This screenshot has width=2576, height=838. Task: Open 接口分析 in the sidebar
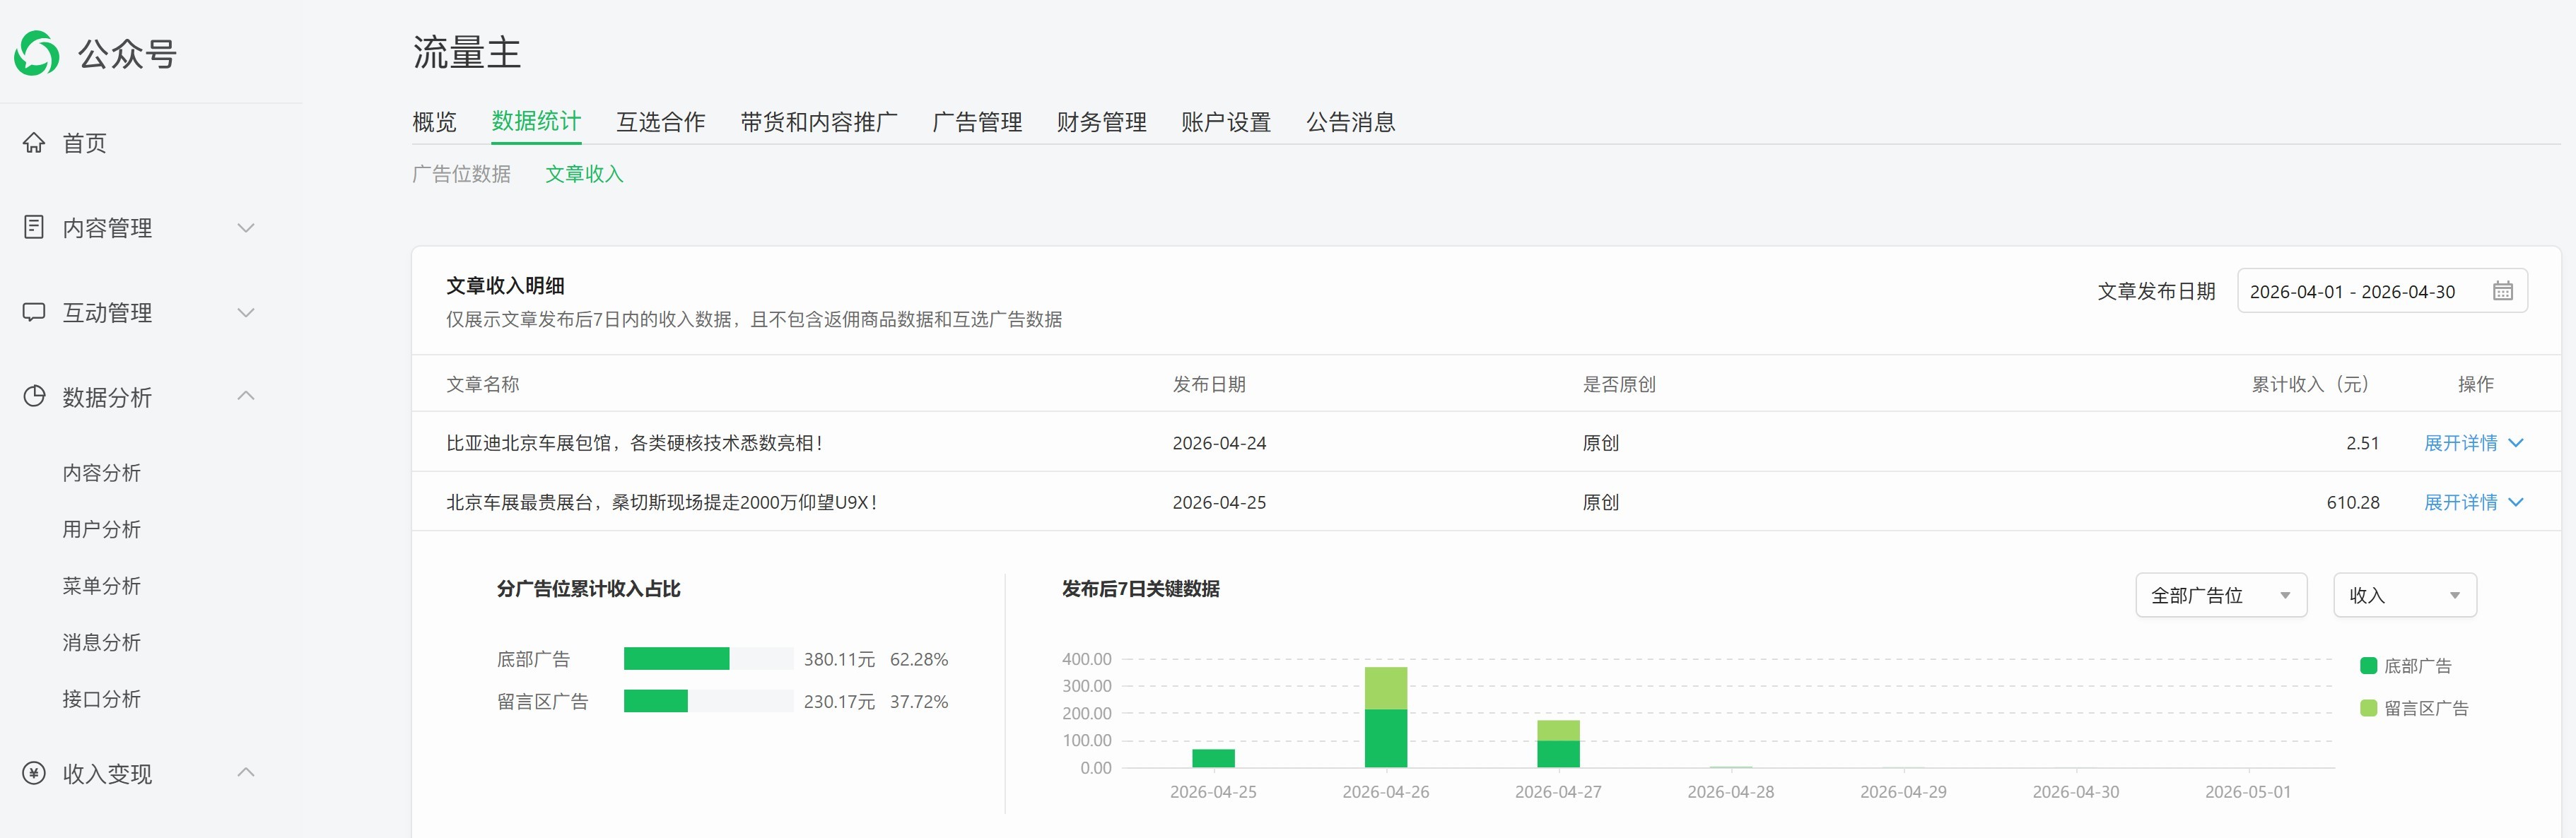point(101,698)
